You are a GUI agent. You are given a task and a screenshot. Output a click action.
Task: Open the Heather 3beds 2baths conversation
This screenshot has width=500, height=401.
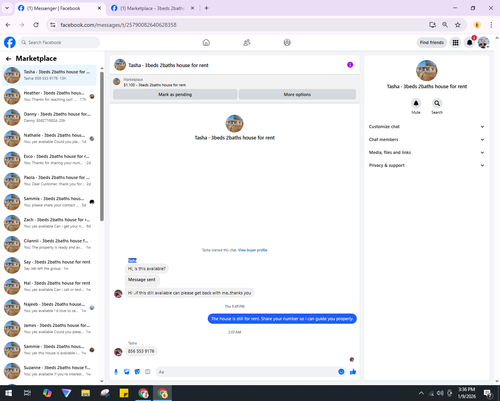(49, 96)
